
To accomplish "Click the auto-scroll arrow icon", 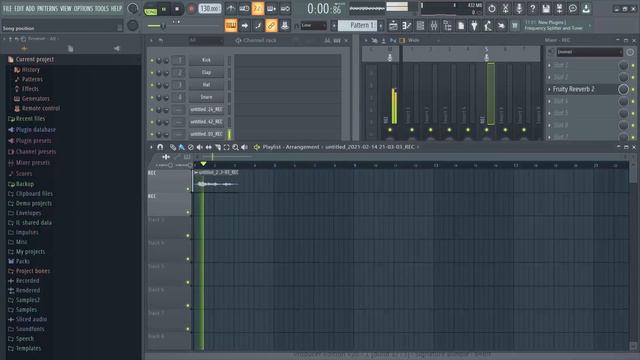I will click(244, 25).
